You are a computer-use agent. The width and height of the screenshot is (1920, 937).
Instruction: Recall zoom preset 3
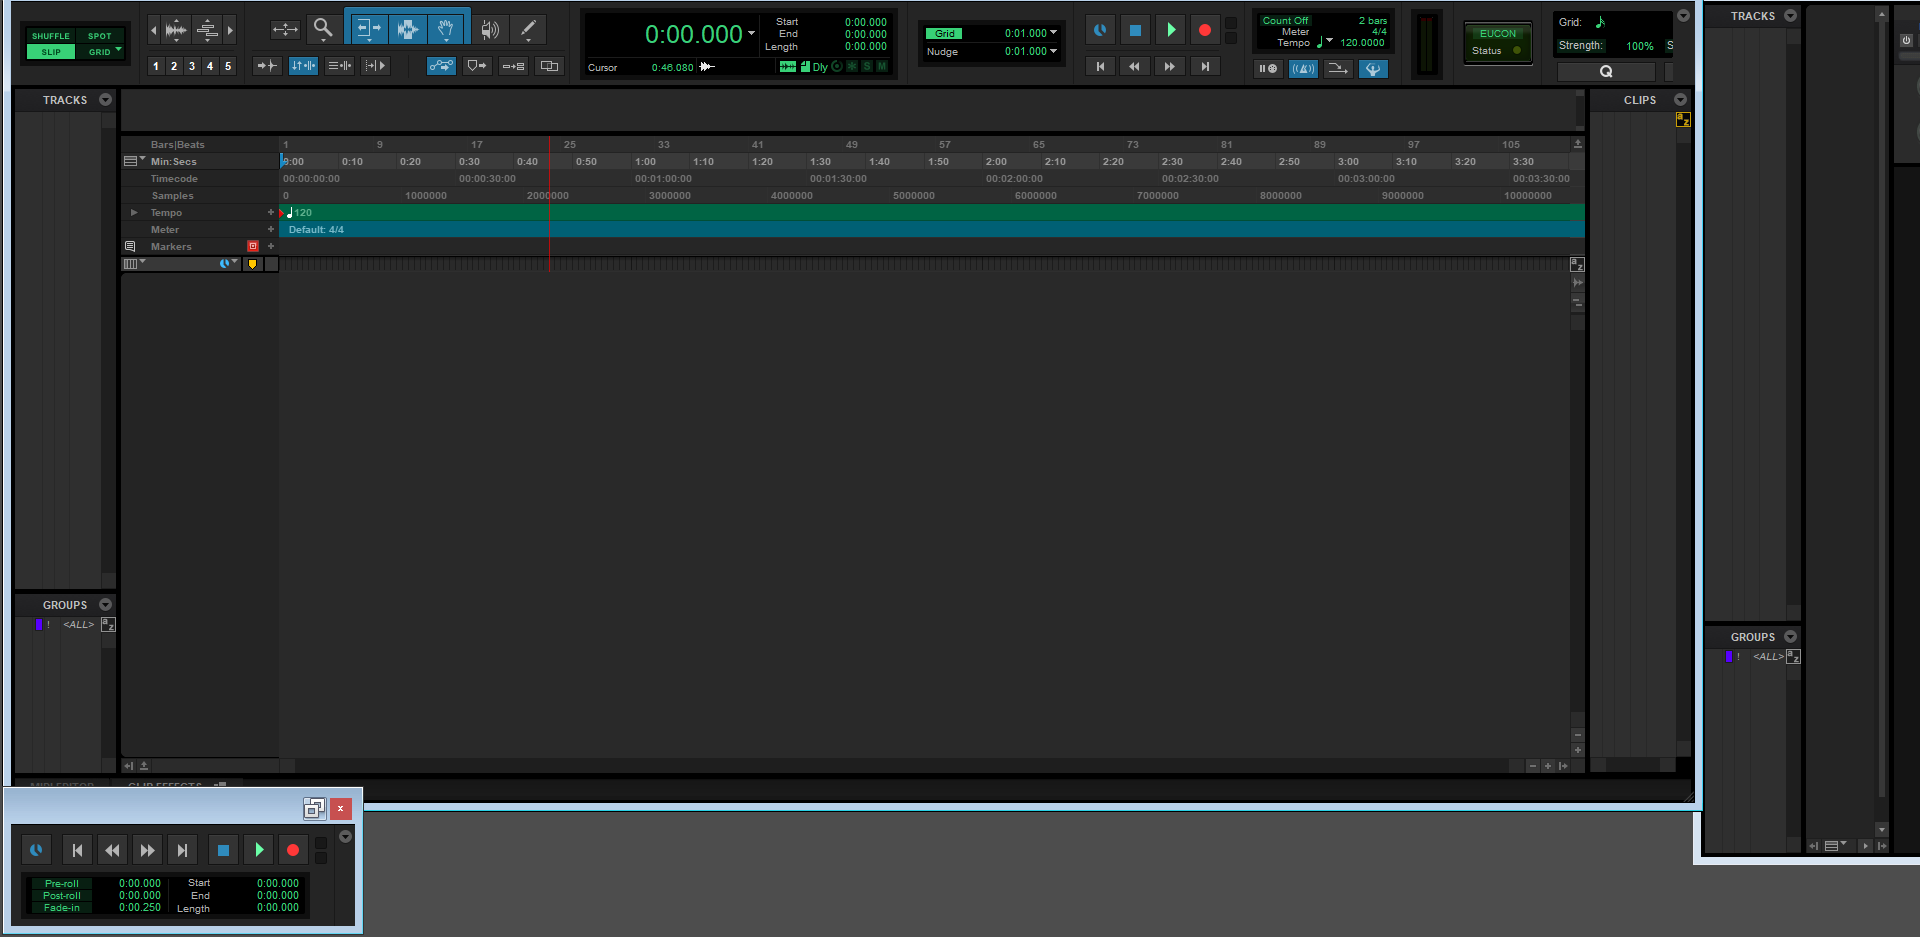tap(192, 66)
